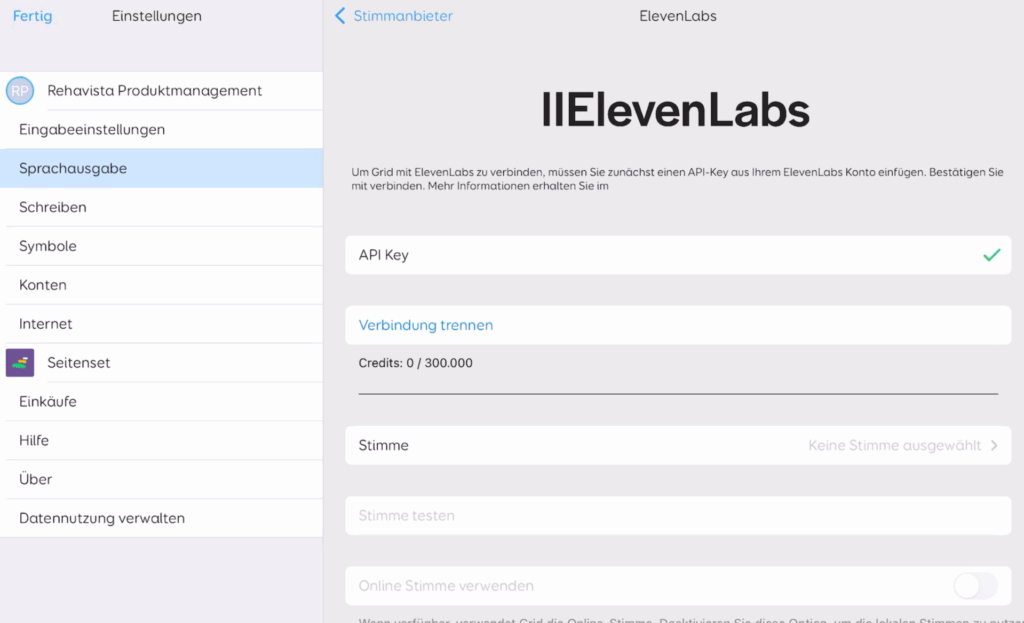Open the Seitenset settings row

[x=161, y=362]
